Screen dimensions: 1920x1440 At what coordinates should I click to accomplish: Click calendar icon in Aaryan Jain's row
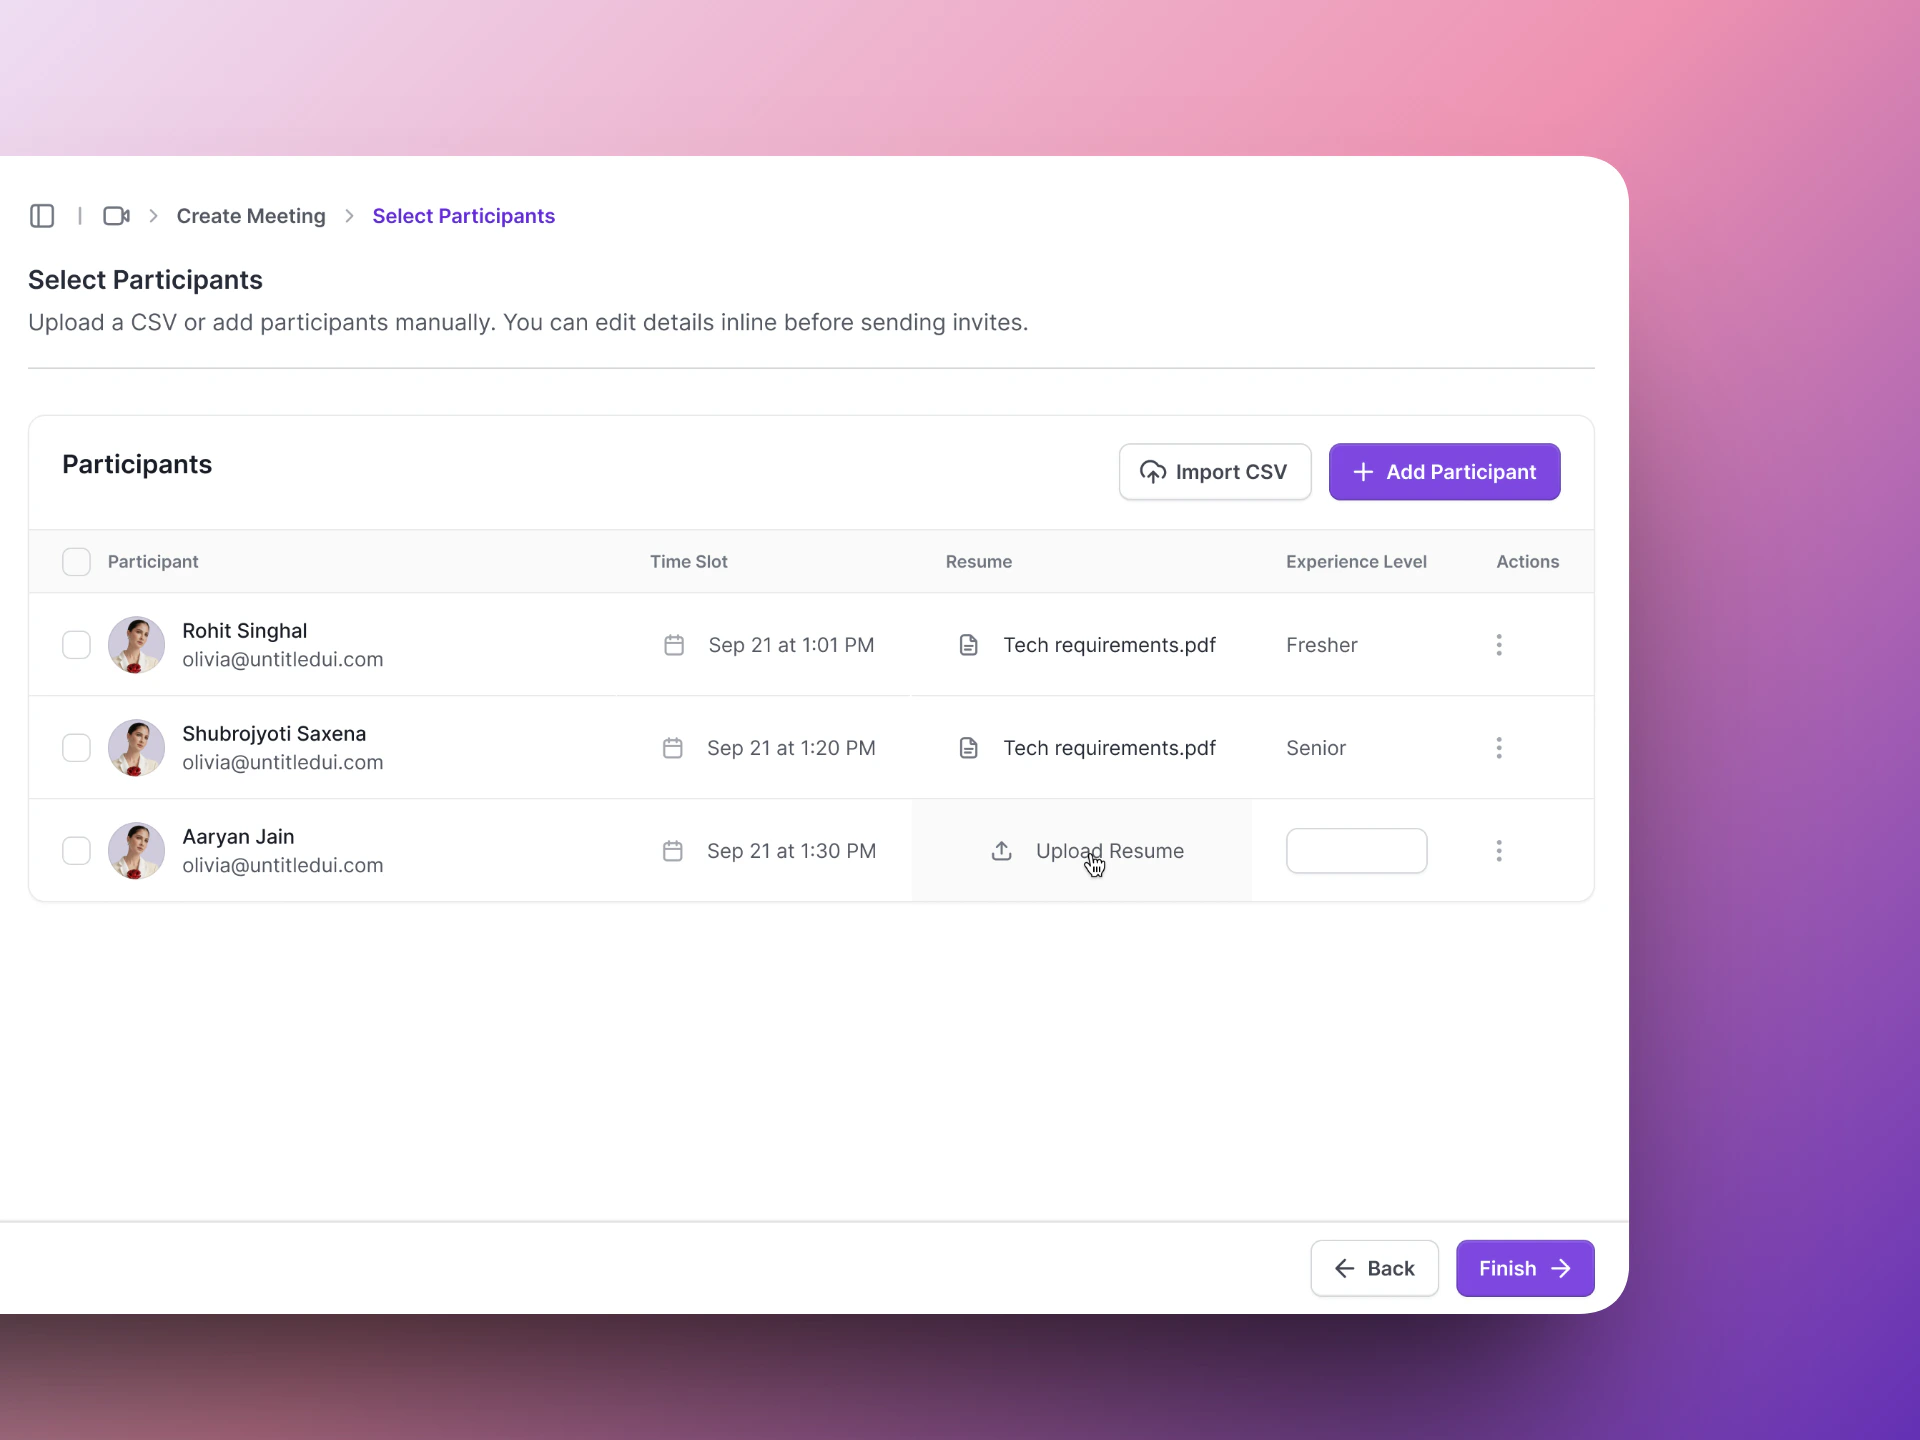[673, 851]
